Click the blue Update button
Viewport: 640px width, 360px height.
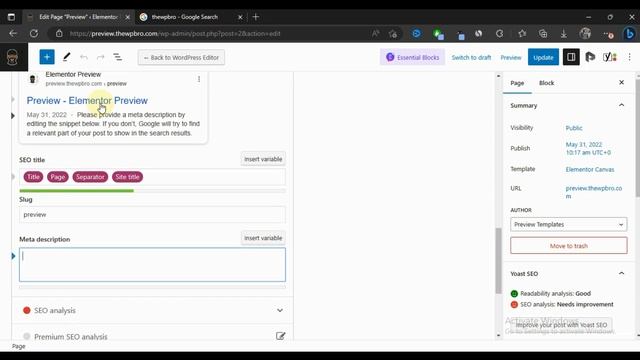(x=543, y=57)
